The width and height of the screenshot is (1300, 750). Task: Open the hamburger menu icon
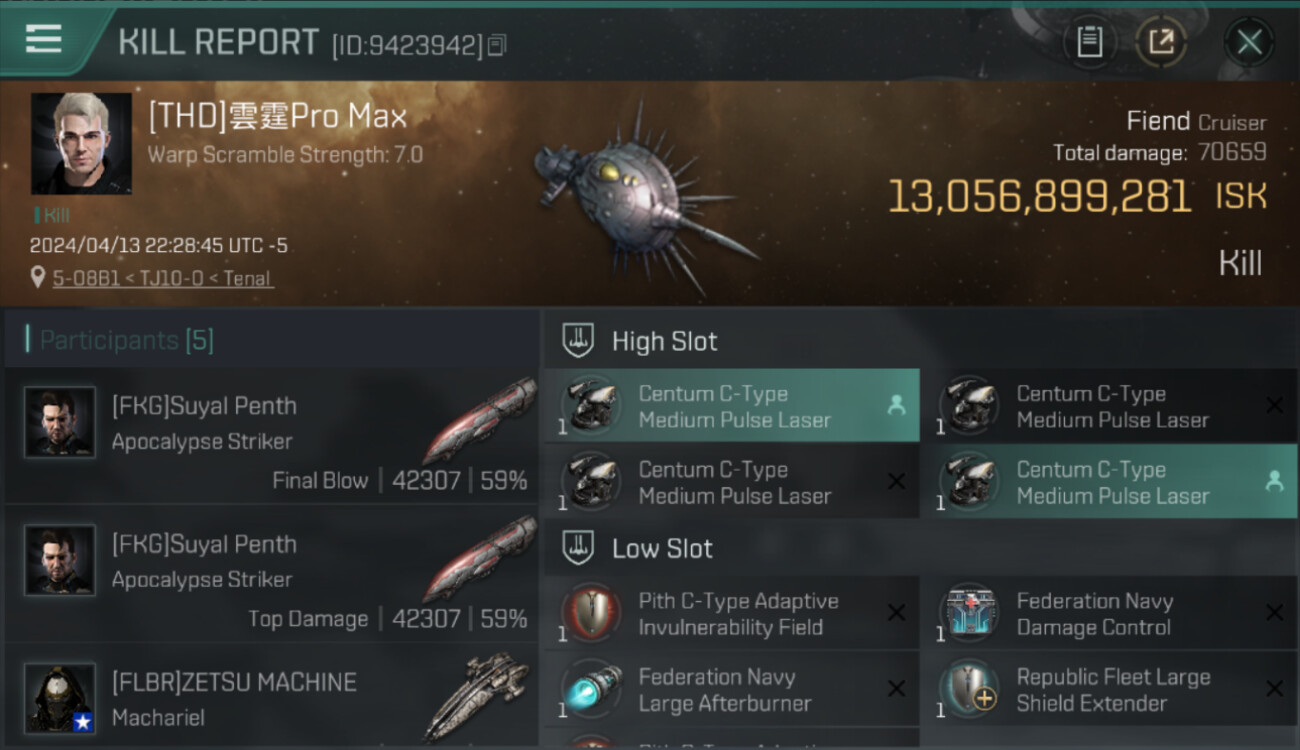click(x=44, y=39)
